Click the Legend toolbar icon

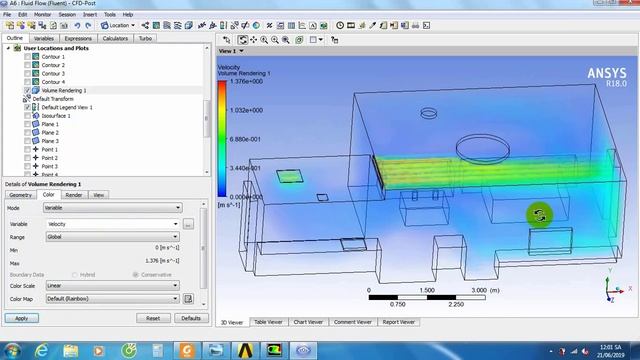tap(223, 25)
